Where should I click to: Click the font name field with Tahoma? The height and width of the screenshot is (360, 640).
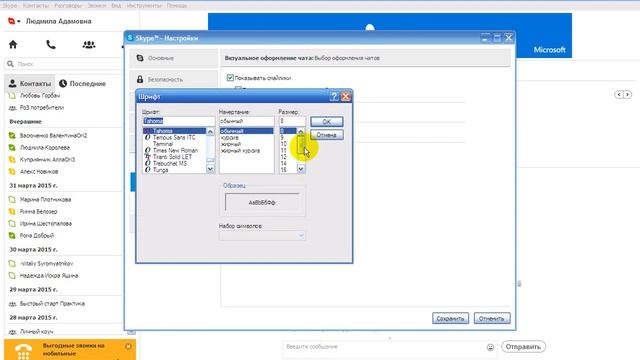pyautogui.click(x=178, y=121)
